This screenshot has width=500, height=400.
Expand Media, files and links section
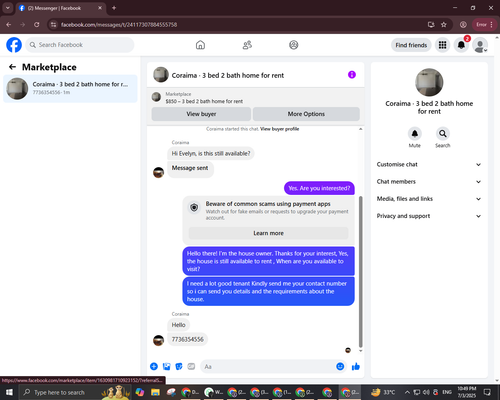click(429, 199)
